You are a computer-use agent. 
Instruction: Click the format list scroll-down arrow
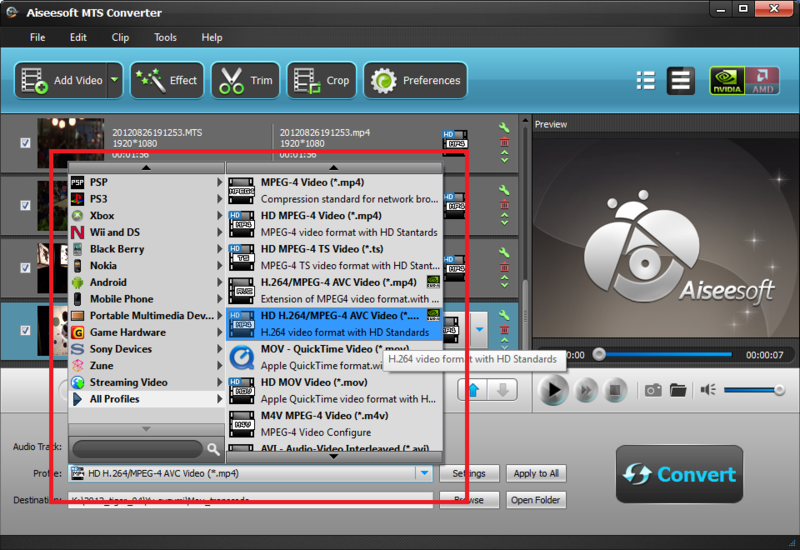click(x=334, y=456)
